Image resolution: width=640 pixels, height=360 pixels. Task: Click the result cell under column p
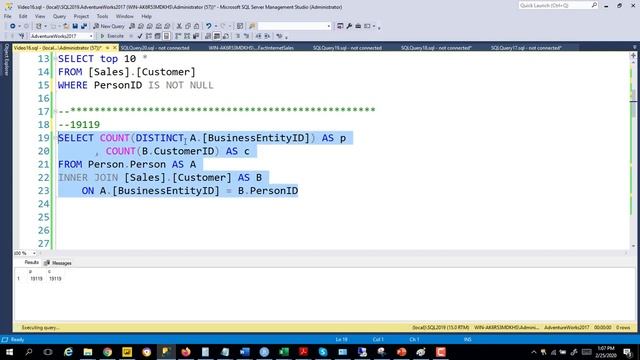(x=36, y=279)
